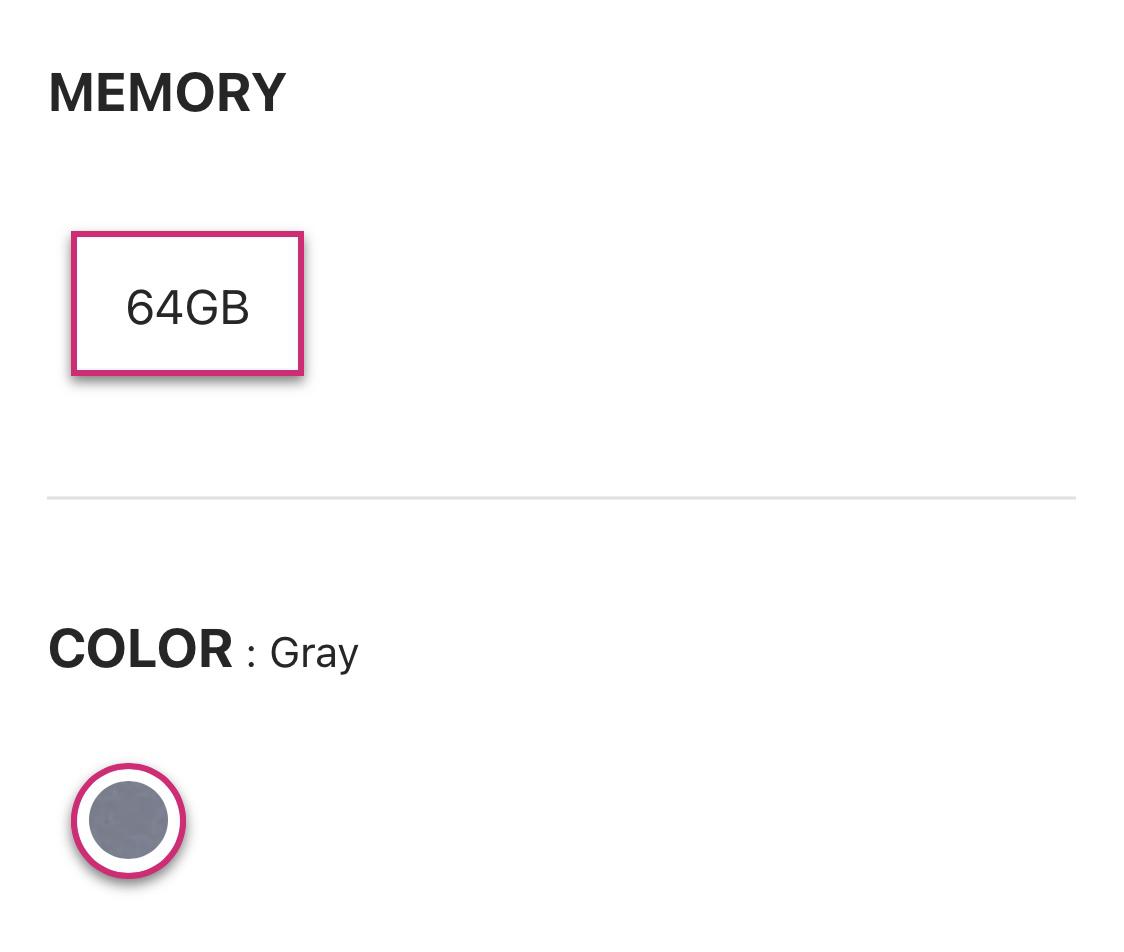Select the pink-ringed gray color circle
The width and height of the screenshot is (1124, 952).
[128, 820]
